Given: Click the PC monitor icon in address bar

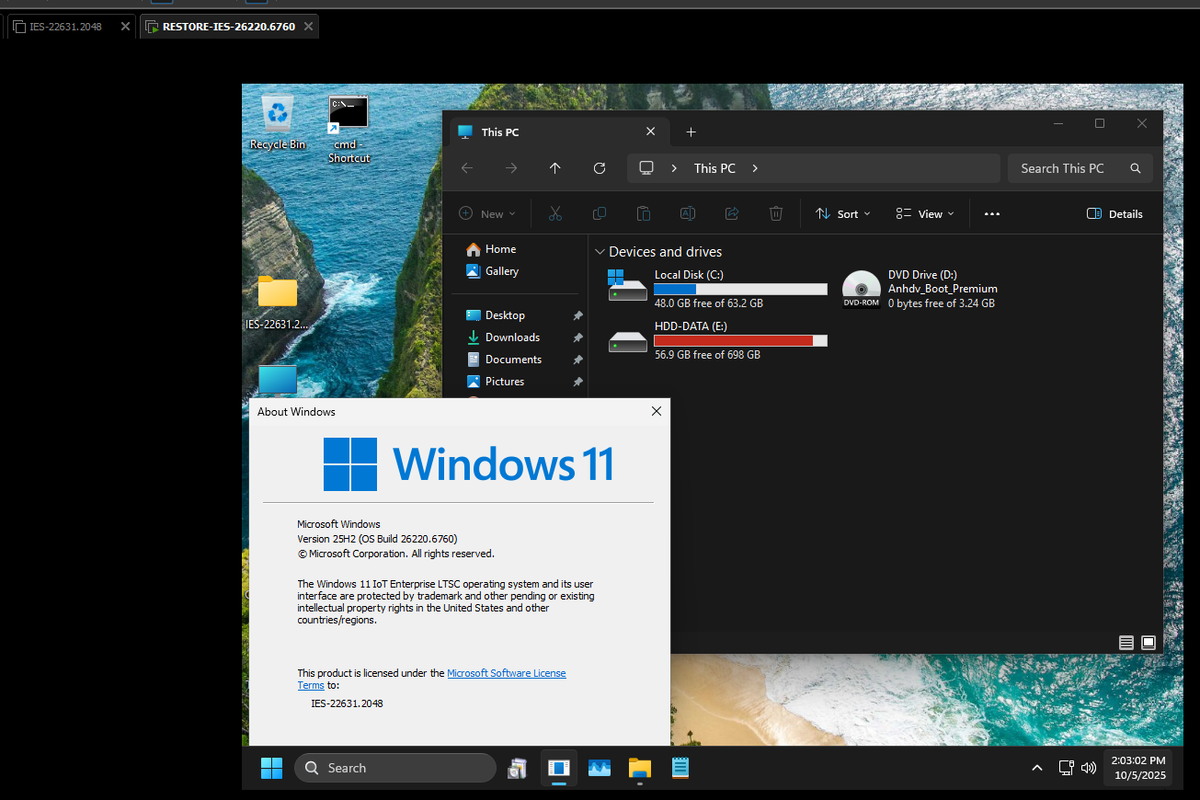Looking at the screenshot, I should point(646,168).
